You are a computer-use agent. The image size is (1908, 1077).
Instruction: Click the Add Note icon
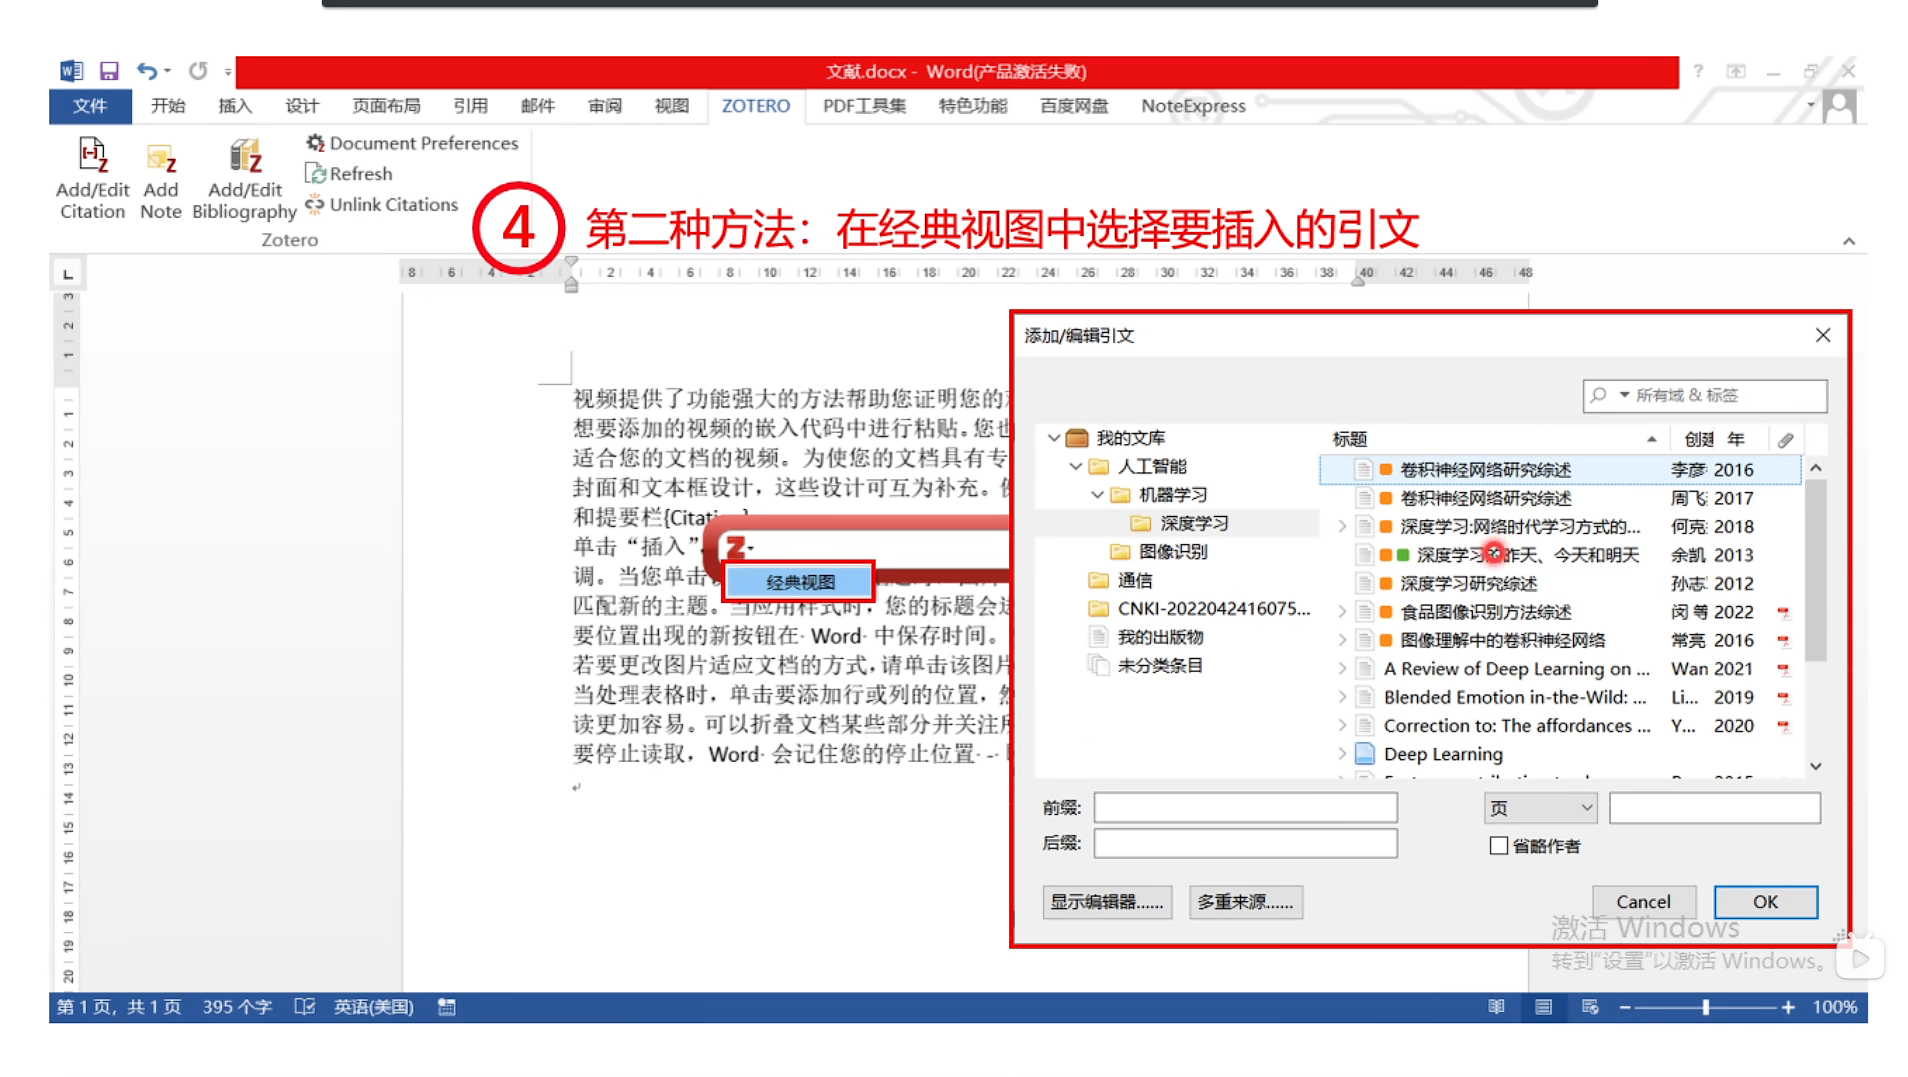[160, 178]
